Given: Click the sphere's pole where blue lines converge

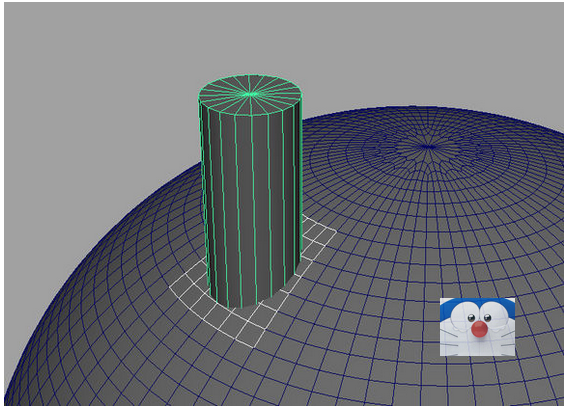Looking at the screenshot, I should [x=428, y=147].
